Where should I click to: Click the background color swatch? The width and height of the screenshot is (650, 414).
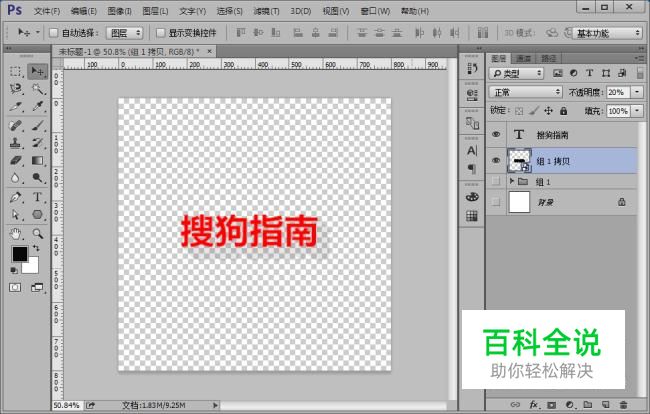(32, 266)
